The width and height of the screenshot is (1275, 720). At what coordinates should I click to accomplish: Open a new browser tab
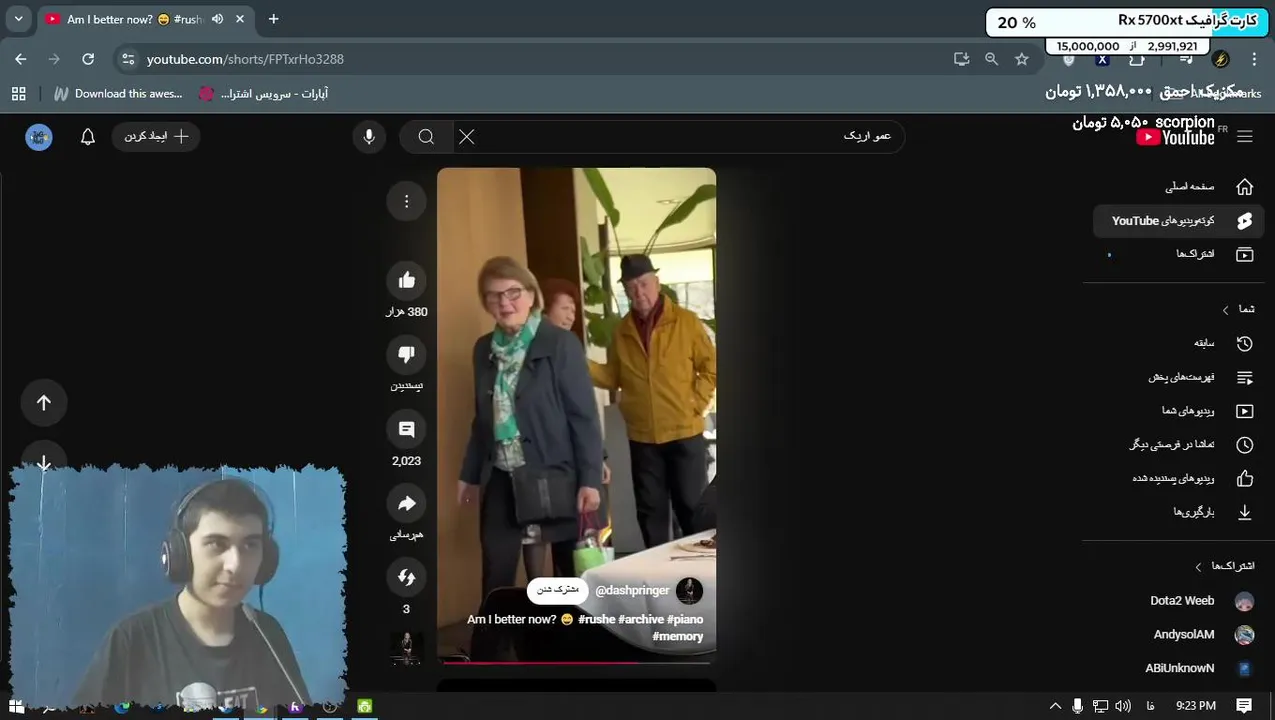click(273, 19)
